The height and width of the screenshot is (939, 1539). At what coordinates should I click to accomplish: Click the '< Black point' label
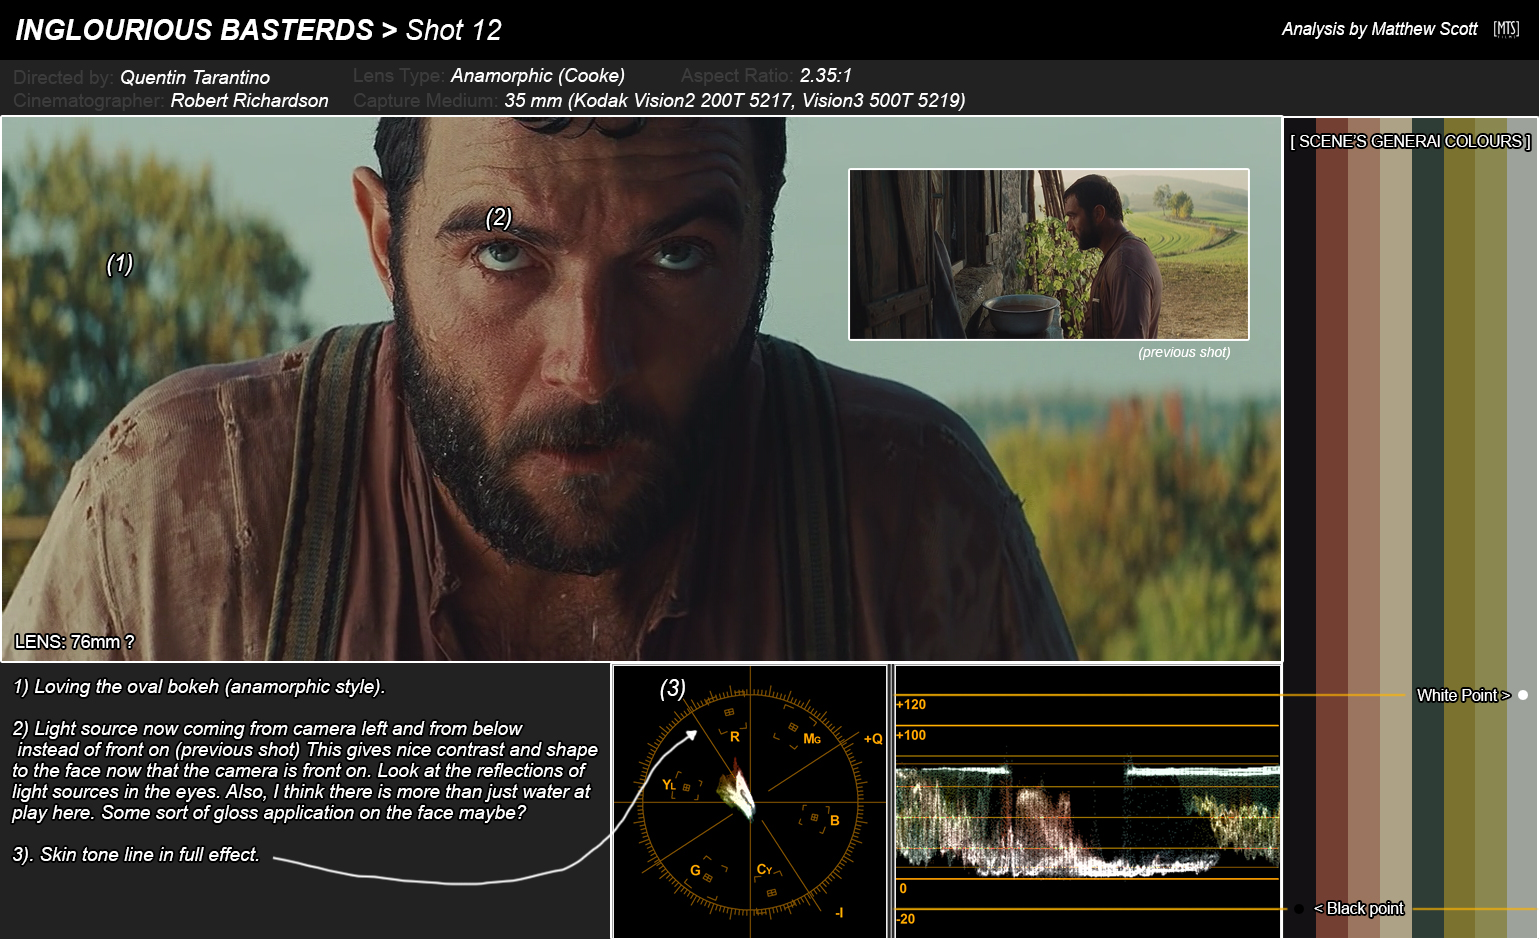pyautogui.click(x=1359, y=908)
